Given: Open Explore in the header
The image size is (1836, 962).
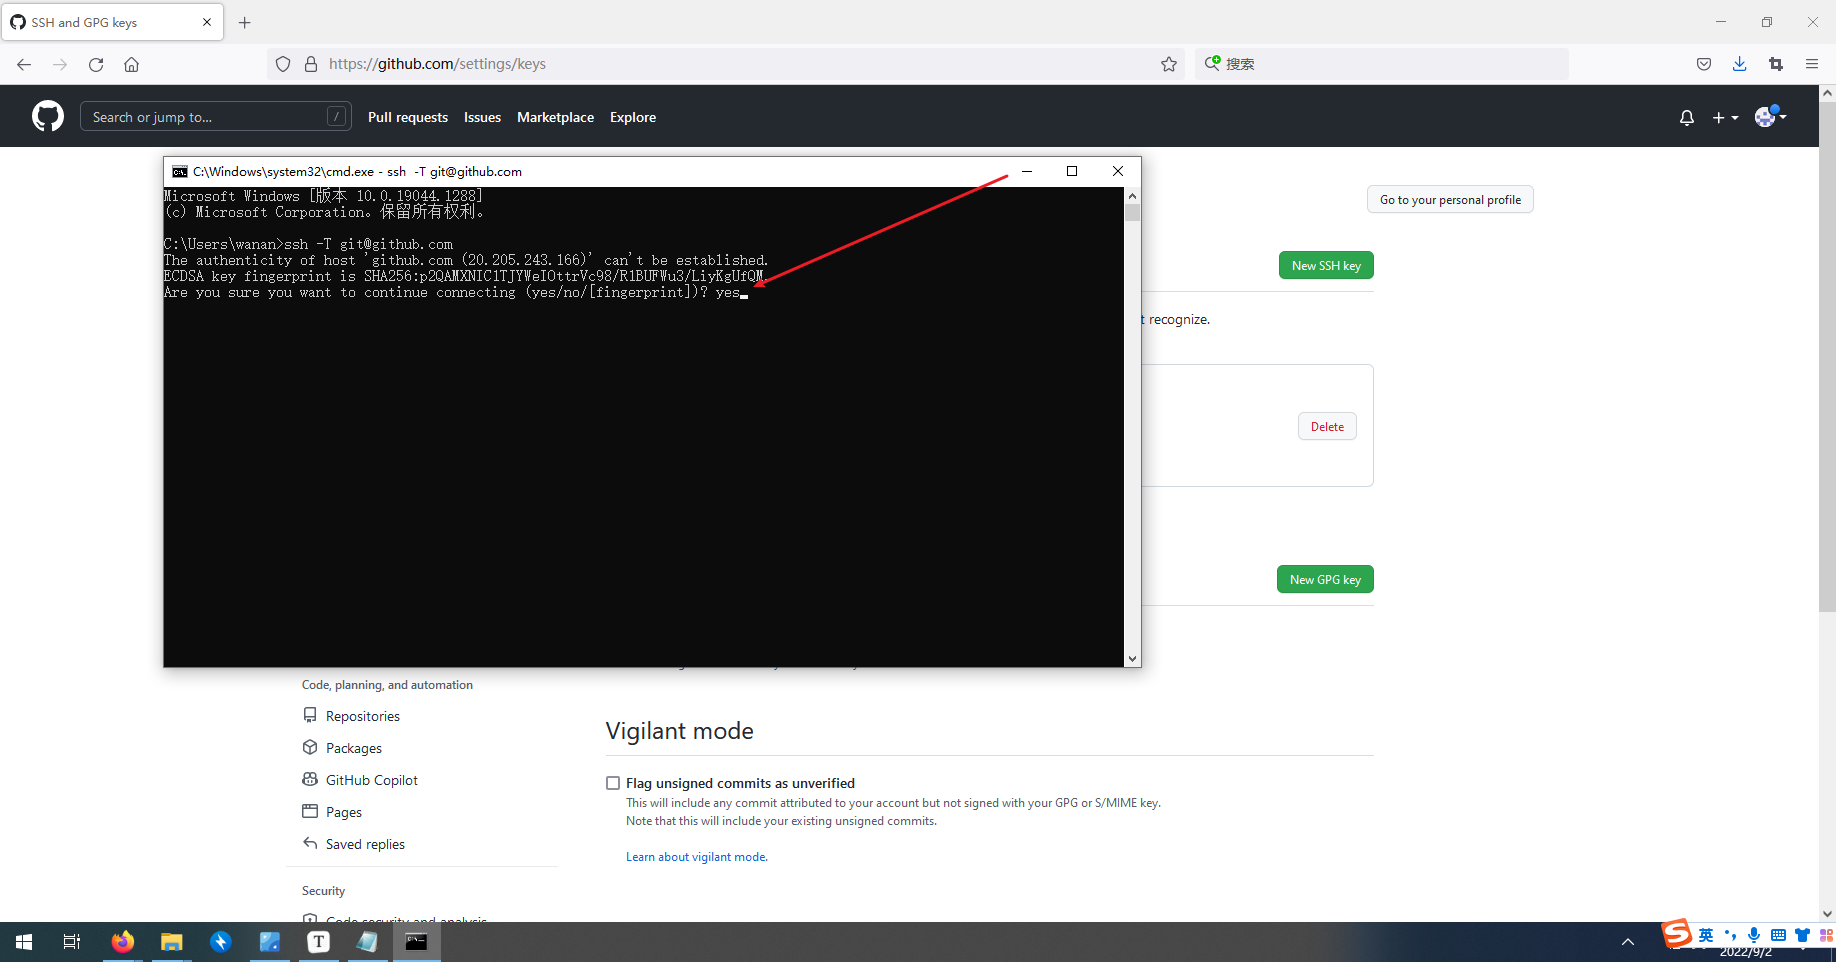Looking at the screenshot, I should click(633, 117).
